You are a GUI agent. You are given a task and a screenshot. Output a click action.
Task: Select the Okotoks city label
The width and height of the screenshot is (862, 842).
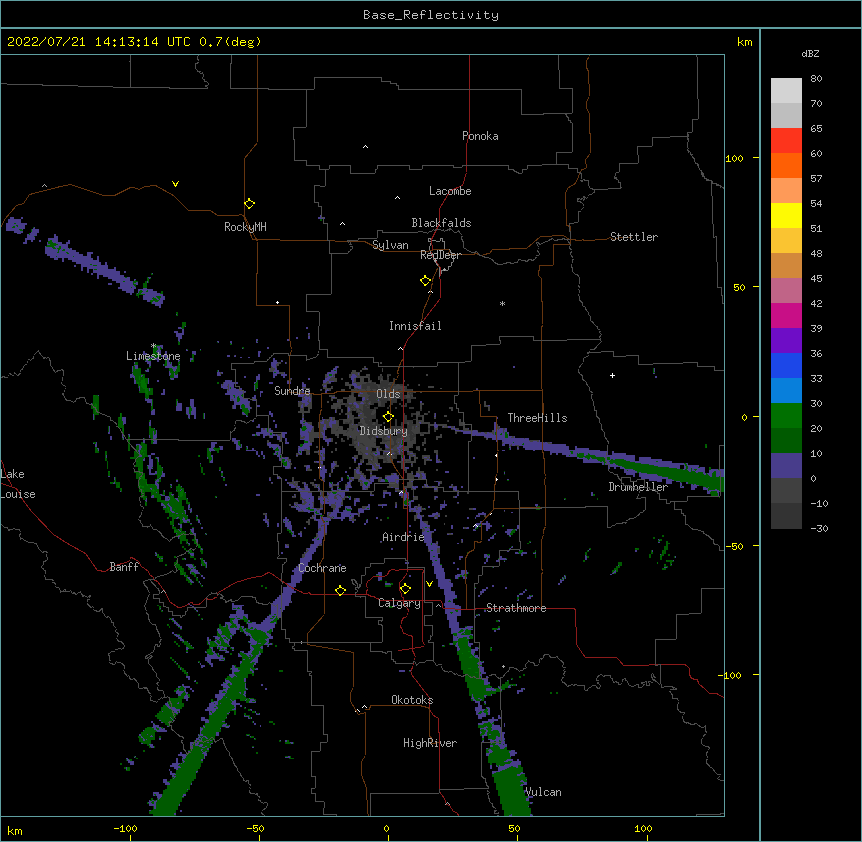(412, 700)
